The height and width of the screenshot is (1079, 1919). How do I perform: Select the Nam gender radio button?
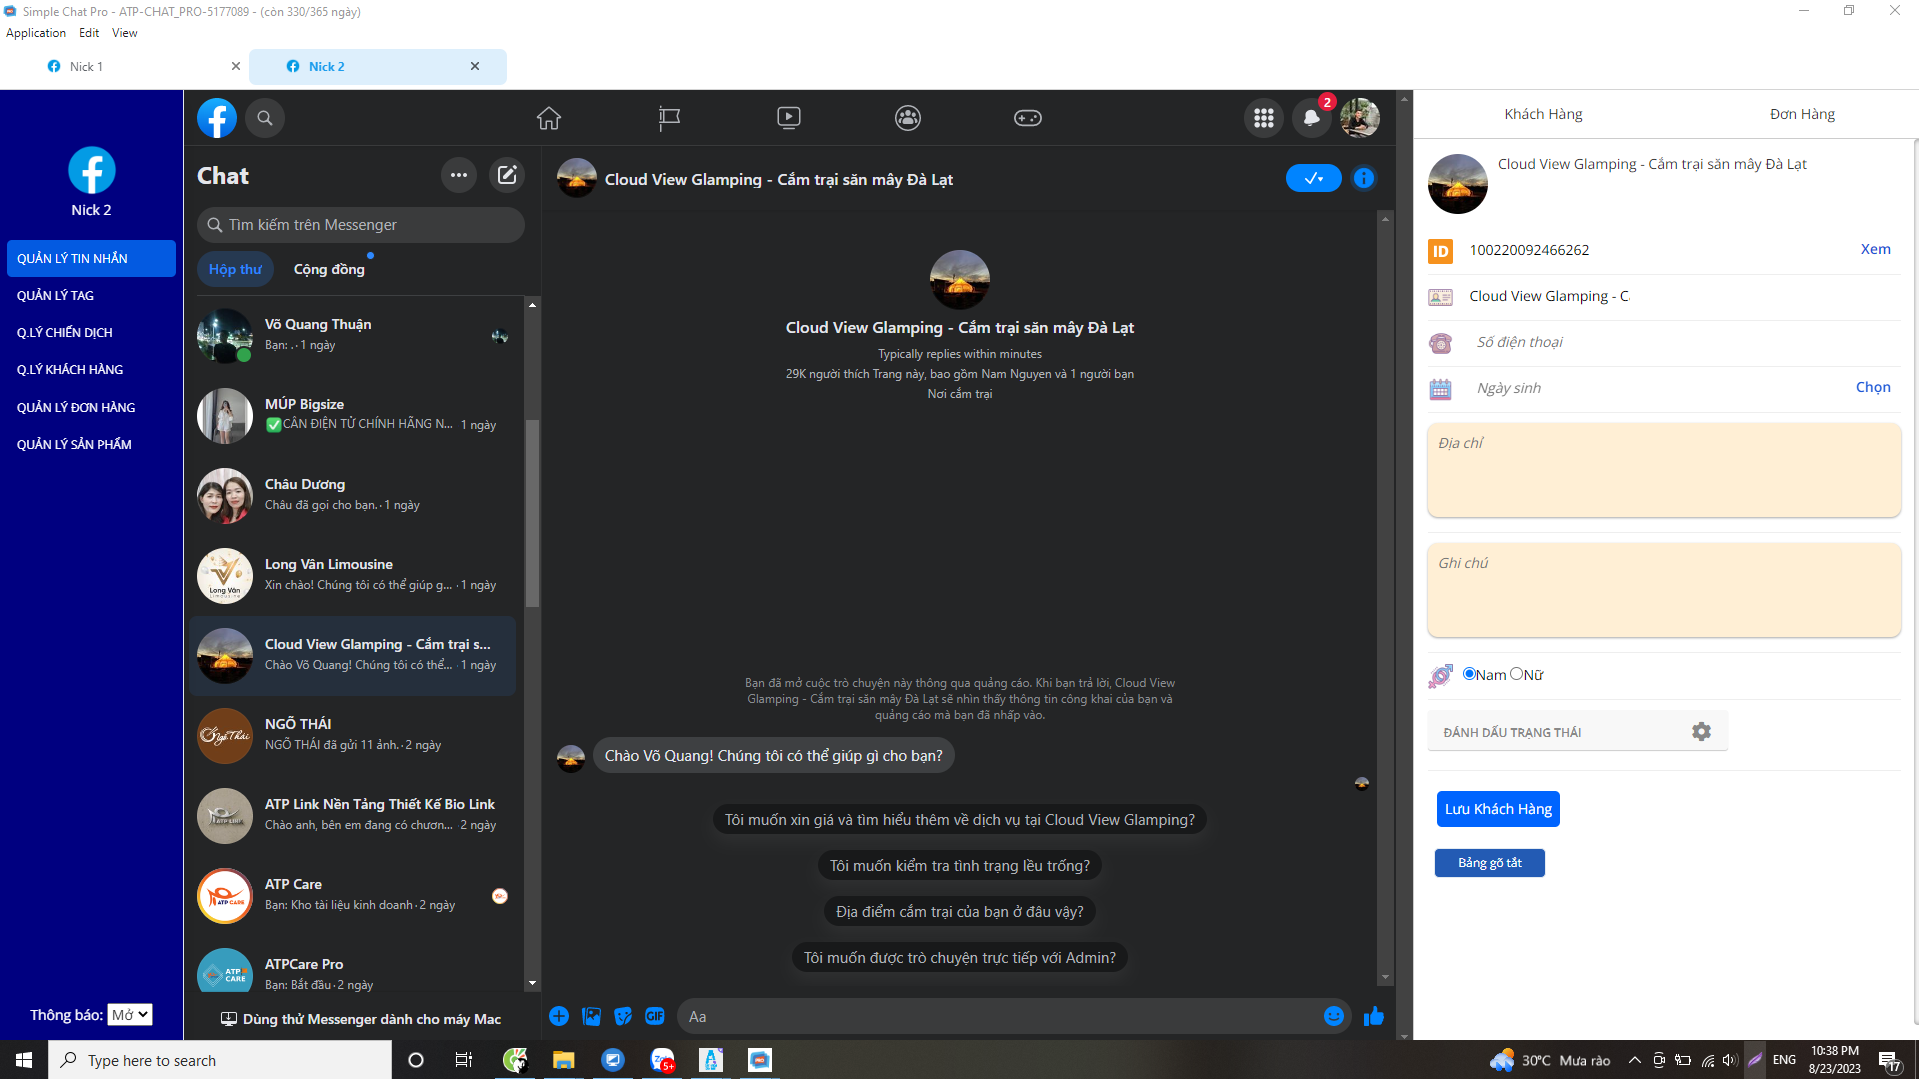tap(1469, 674)
